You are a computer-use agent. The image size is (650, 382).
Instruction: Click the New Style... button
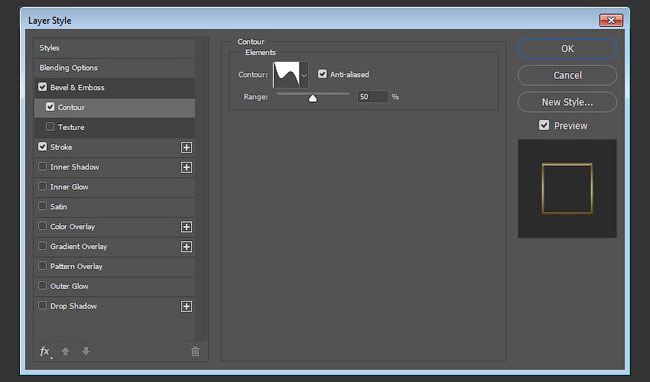click(567, 102)
